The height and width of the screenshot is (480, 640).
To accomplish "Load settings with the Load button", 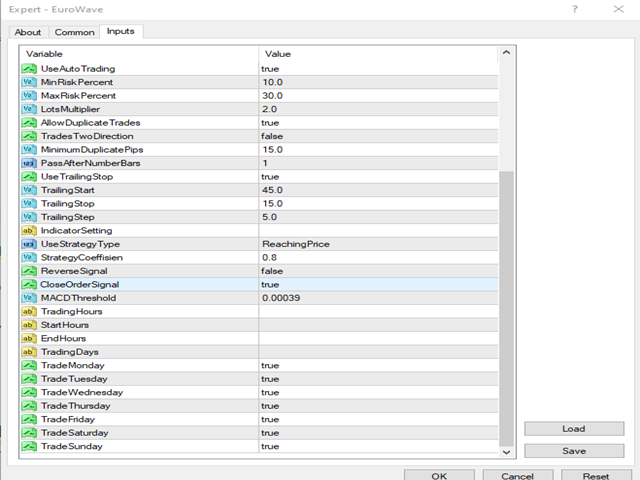I will [x=574, y=429].
